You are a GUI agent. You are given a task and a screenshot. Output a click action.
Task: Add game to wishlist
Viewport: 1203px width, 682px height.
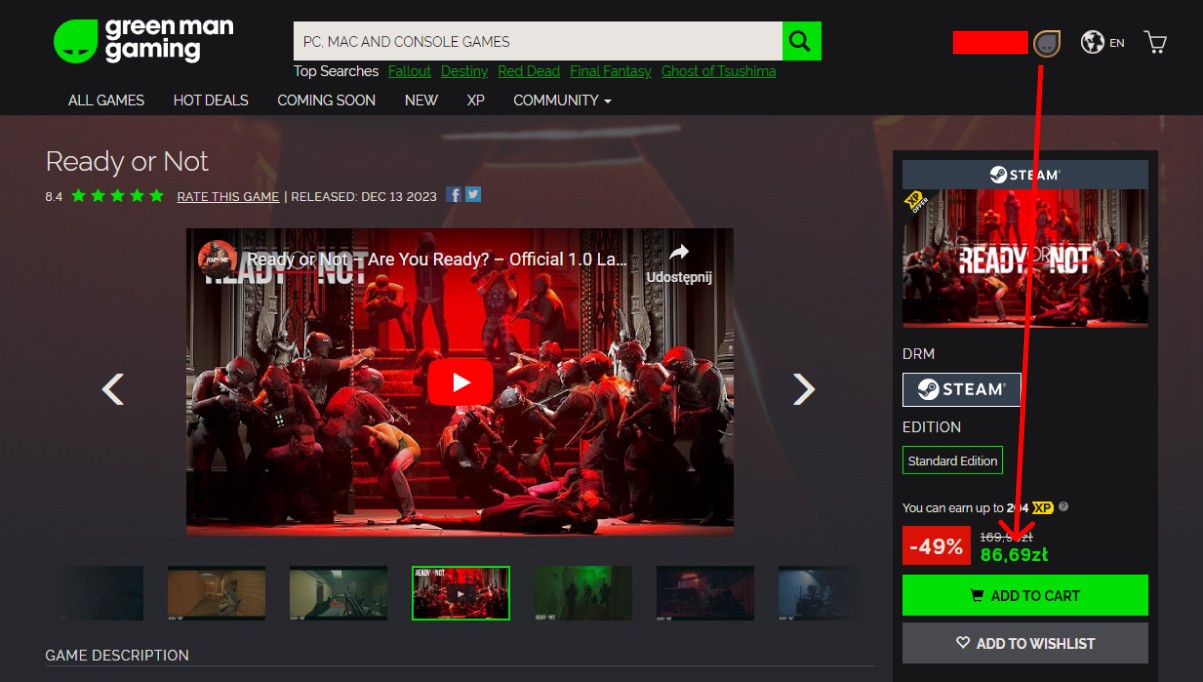point(1025,643)
